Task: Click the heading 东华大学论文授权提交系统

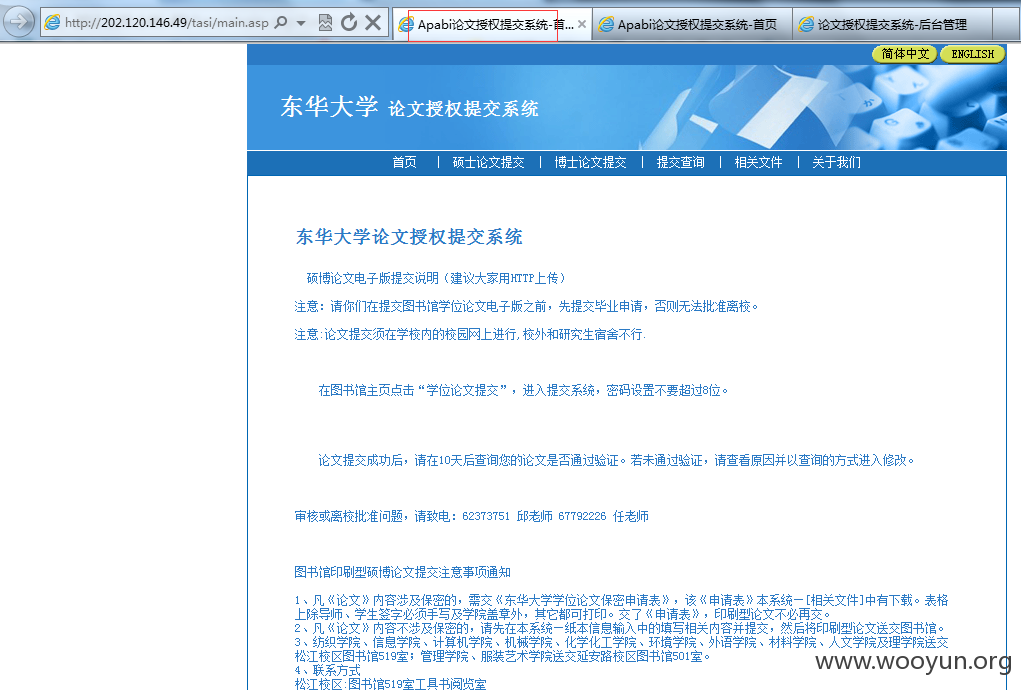Action: coord(409,237)
